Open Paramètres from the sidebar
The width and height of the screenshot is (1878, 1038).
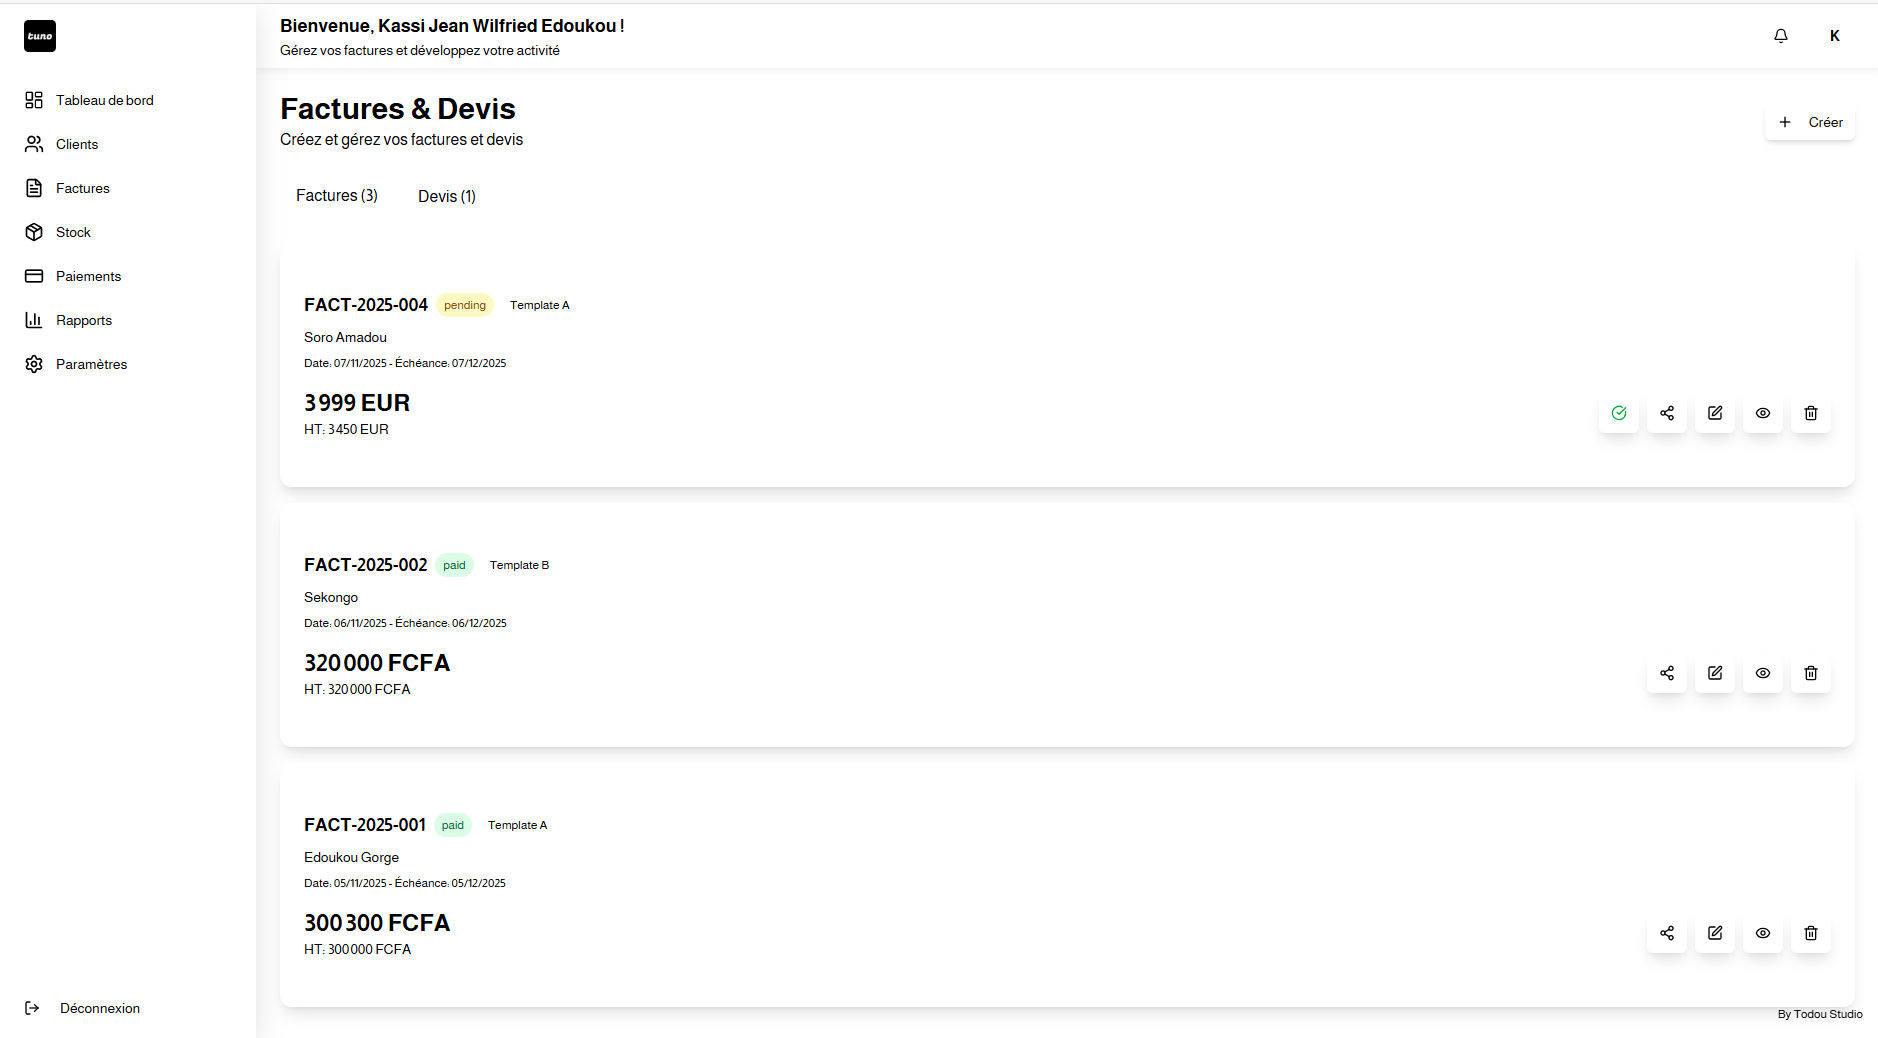[x=91, y=364]
